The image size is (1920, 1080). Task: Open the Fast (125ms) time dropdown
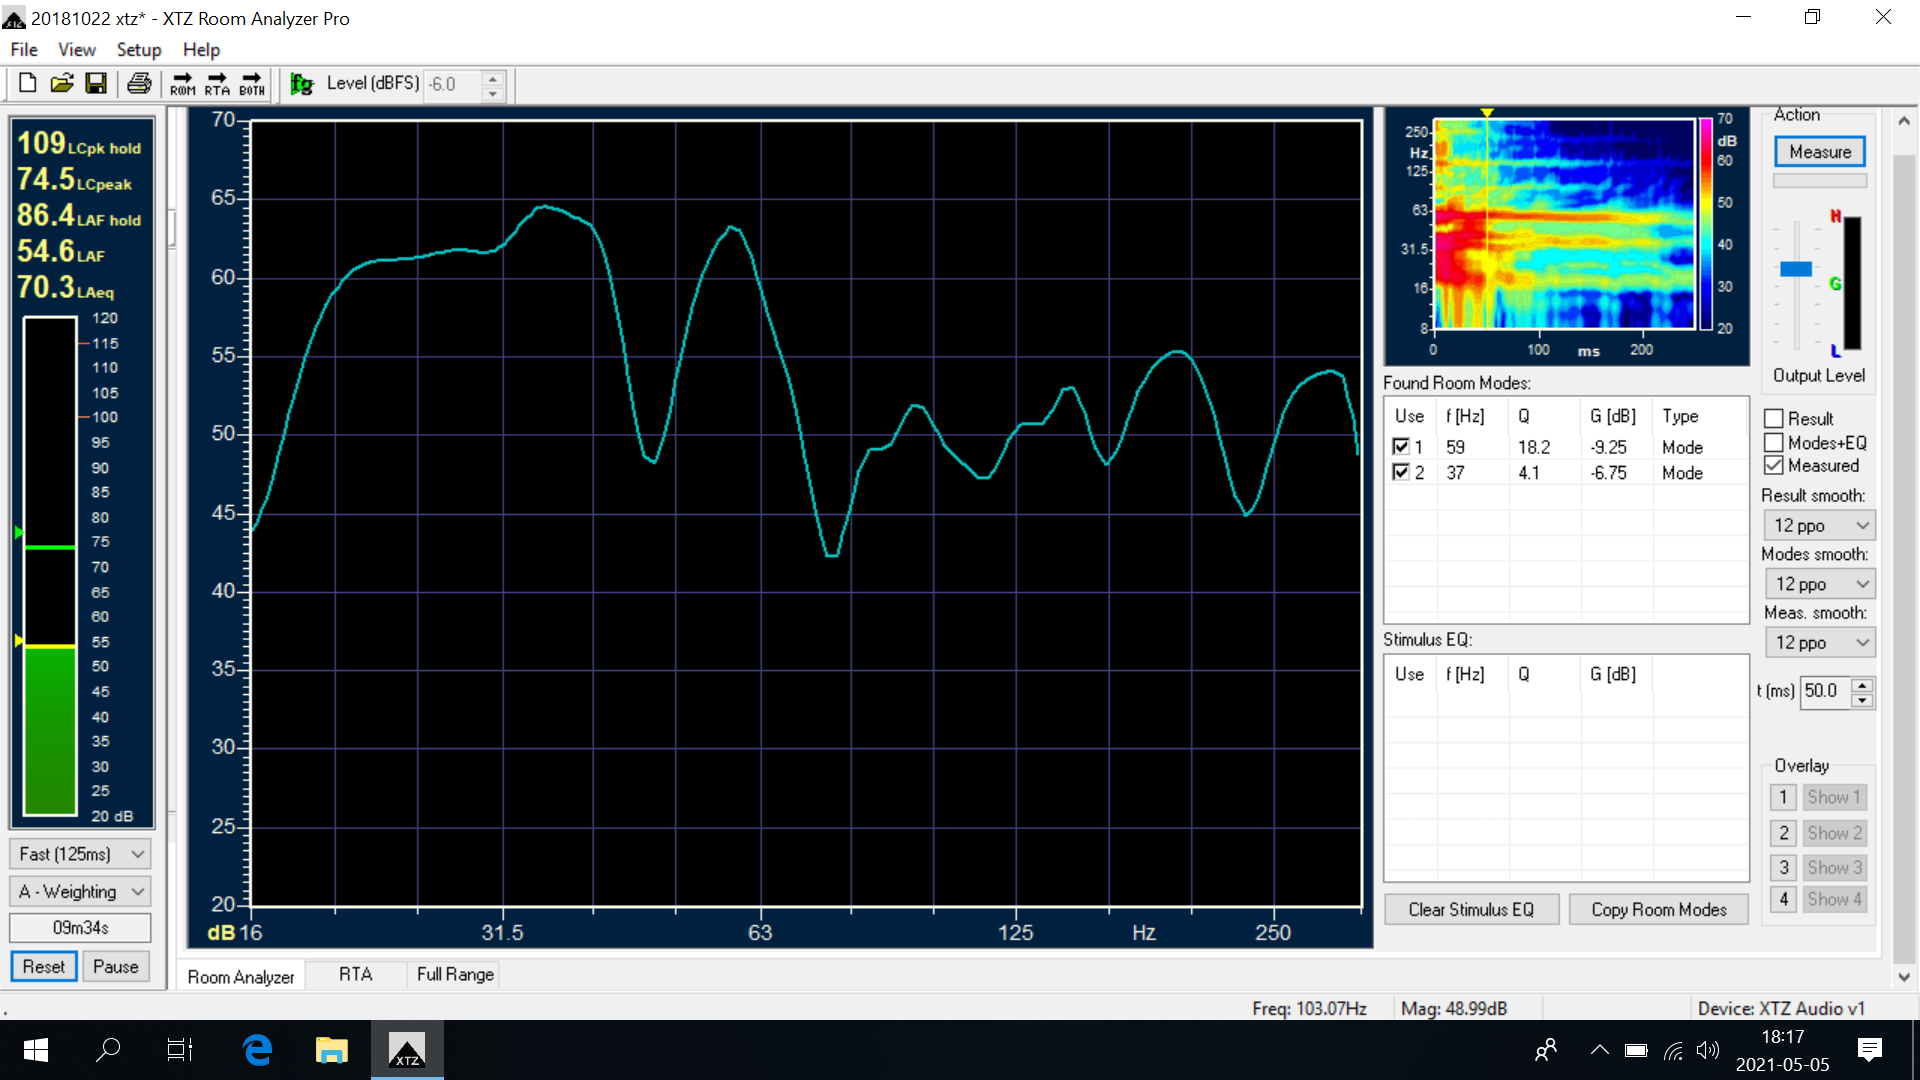[x=81, y=854]
